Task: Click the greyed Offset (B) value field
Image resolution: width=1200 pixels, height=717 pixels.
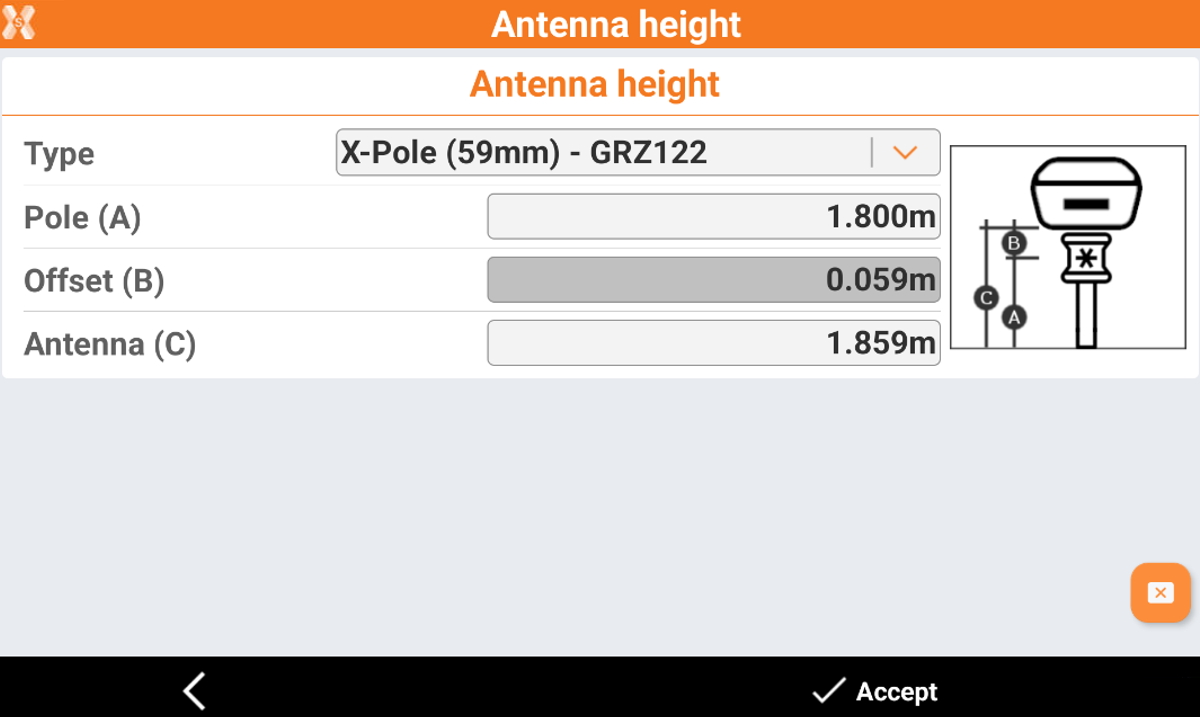Action: [713, 280]
